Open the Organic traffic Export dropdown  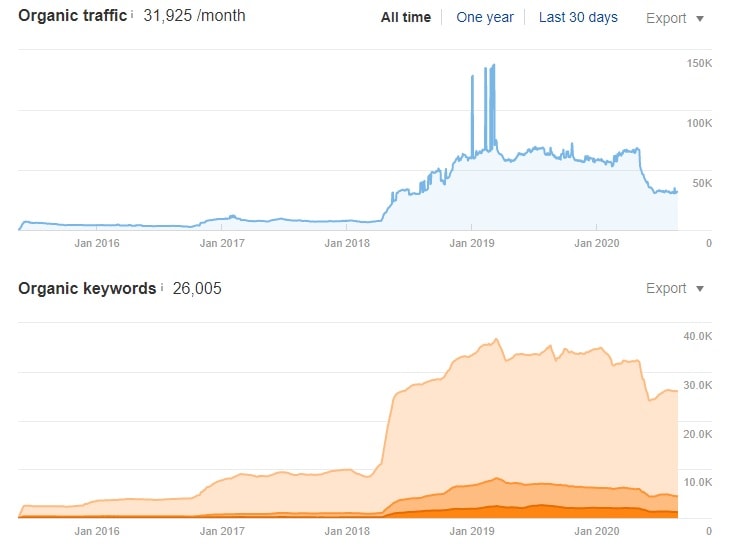[674, 19]
